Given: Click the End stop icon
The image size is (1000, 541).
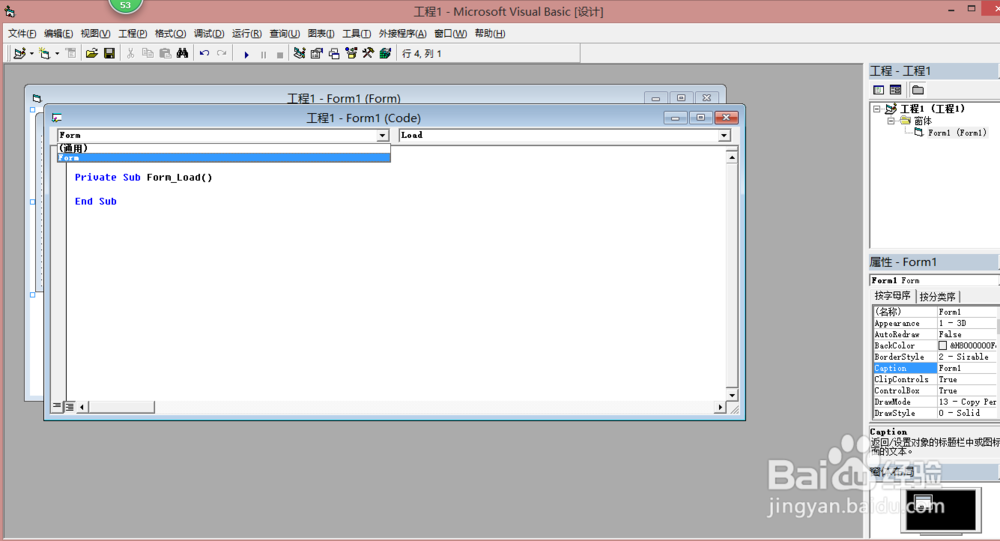Looking at the screenshot, I should 279,54.
